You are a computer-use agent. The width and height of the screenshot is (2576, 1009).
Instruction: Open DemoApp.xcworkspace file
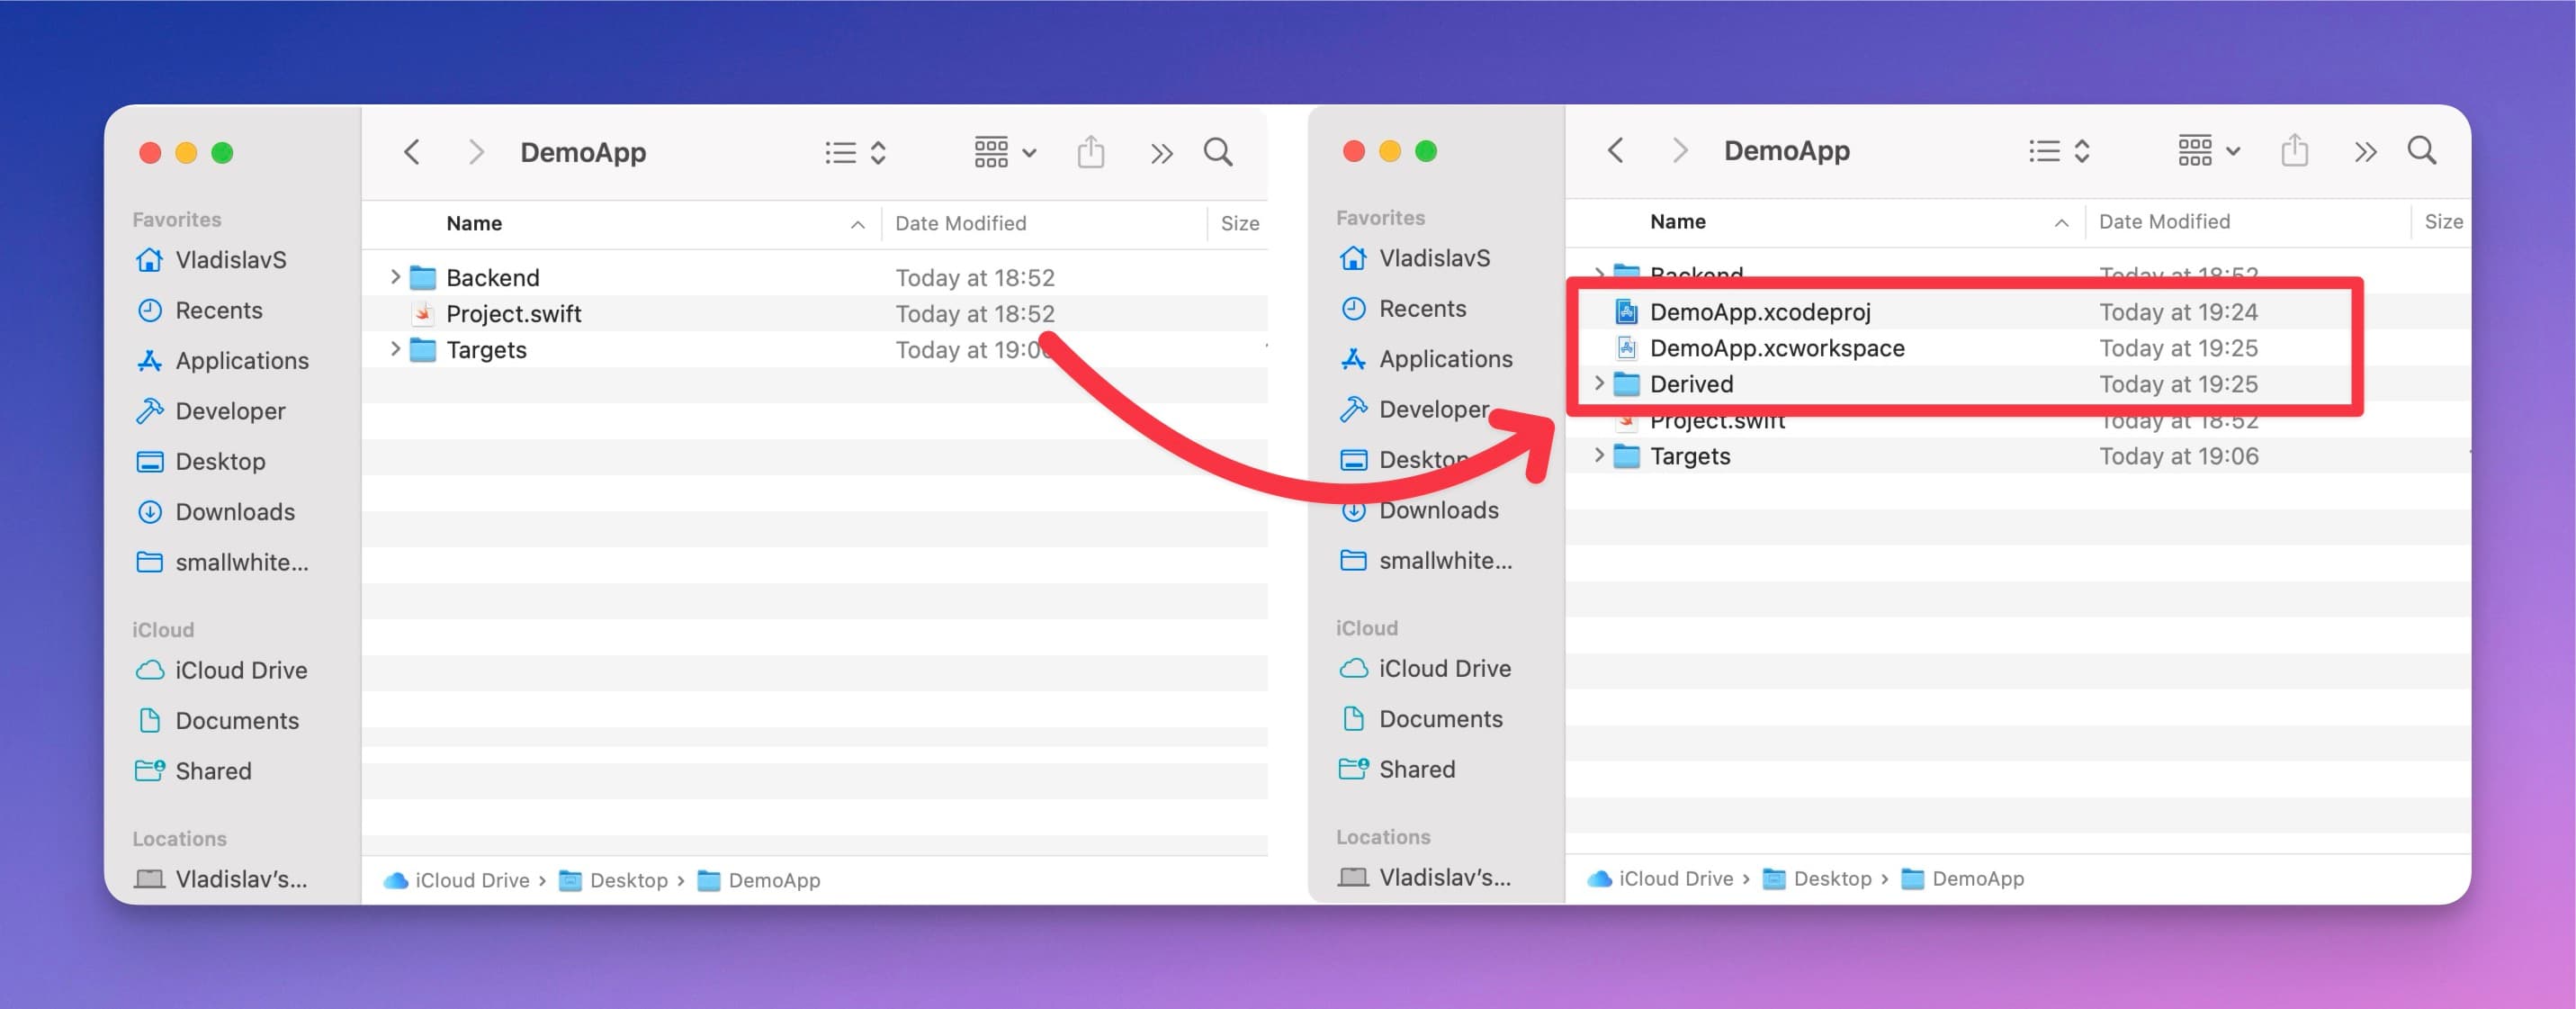1778,347
